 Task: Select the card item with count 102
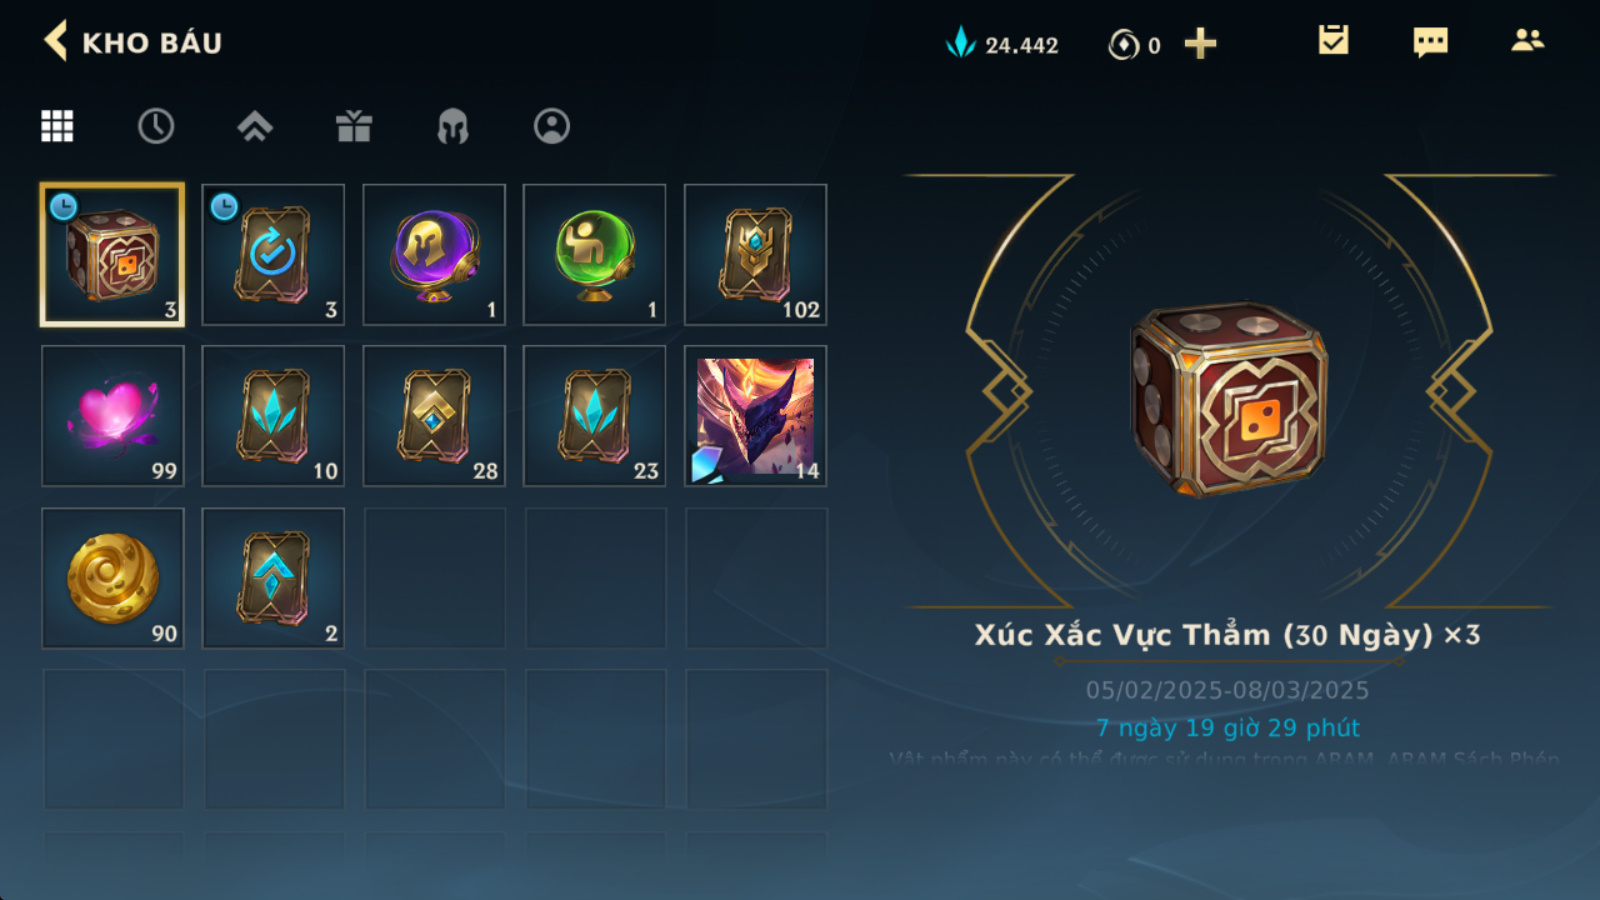point(755,255)
